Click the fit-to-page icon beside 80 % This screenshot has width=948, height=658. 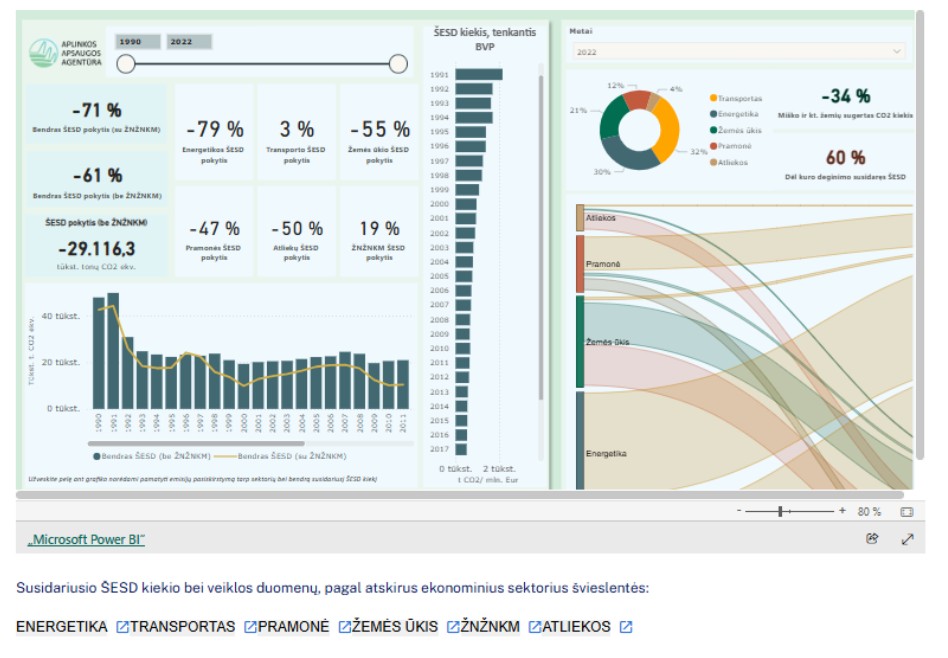(907, 512)
